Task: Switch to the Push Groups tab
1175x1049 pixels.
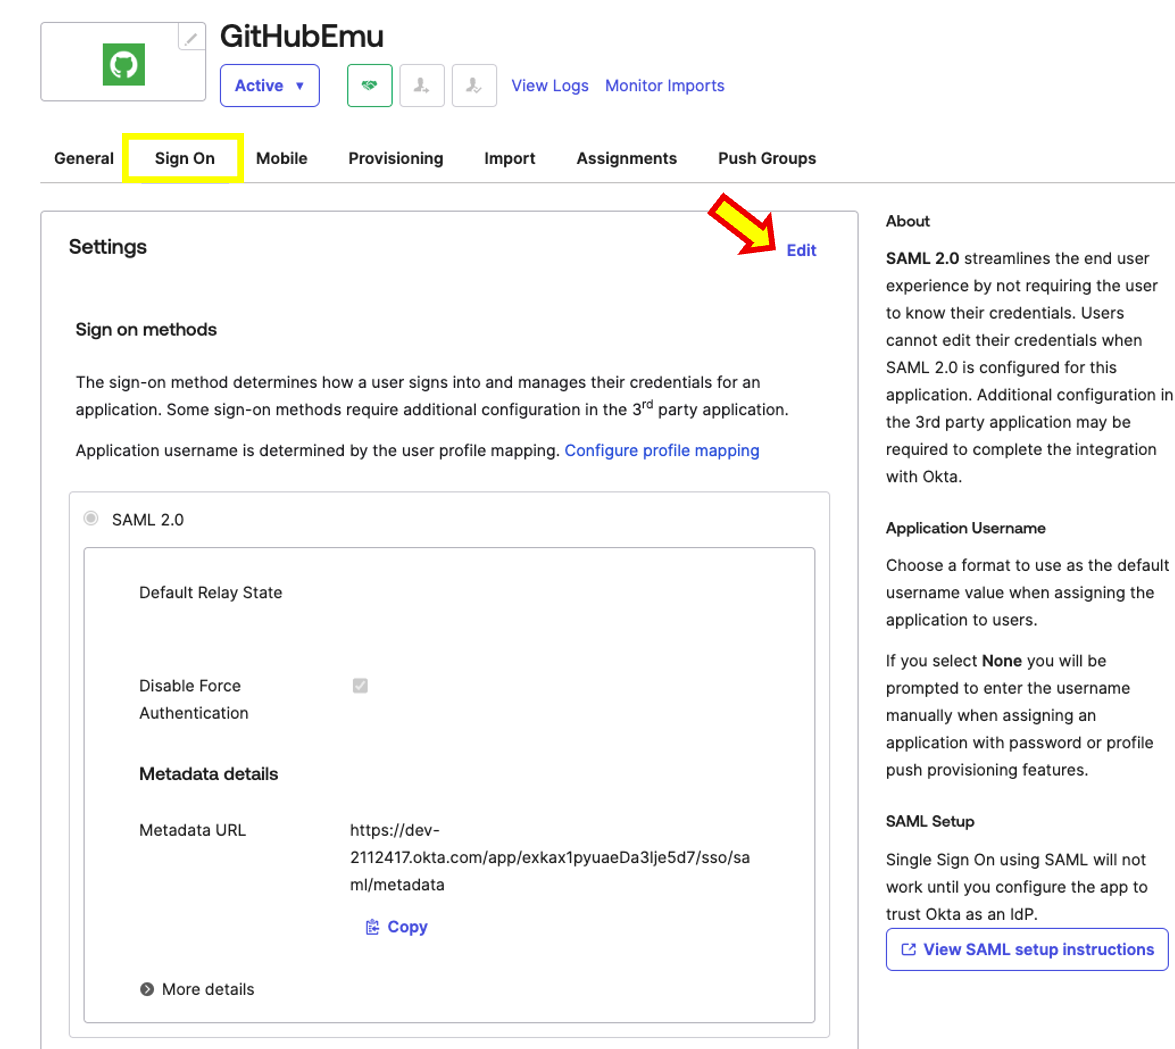Action: point(767,158)
